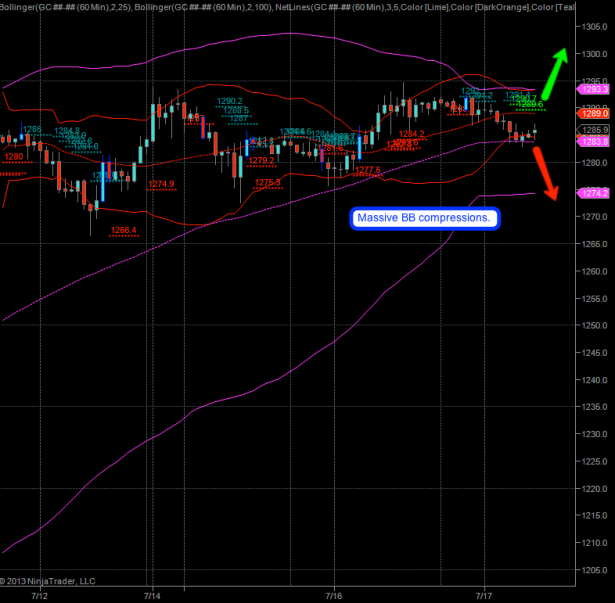
Task: Select the 1279.2 red net line label
Action: tap(261, 160)
